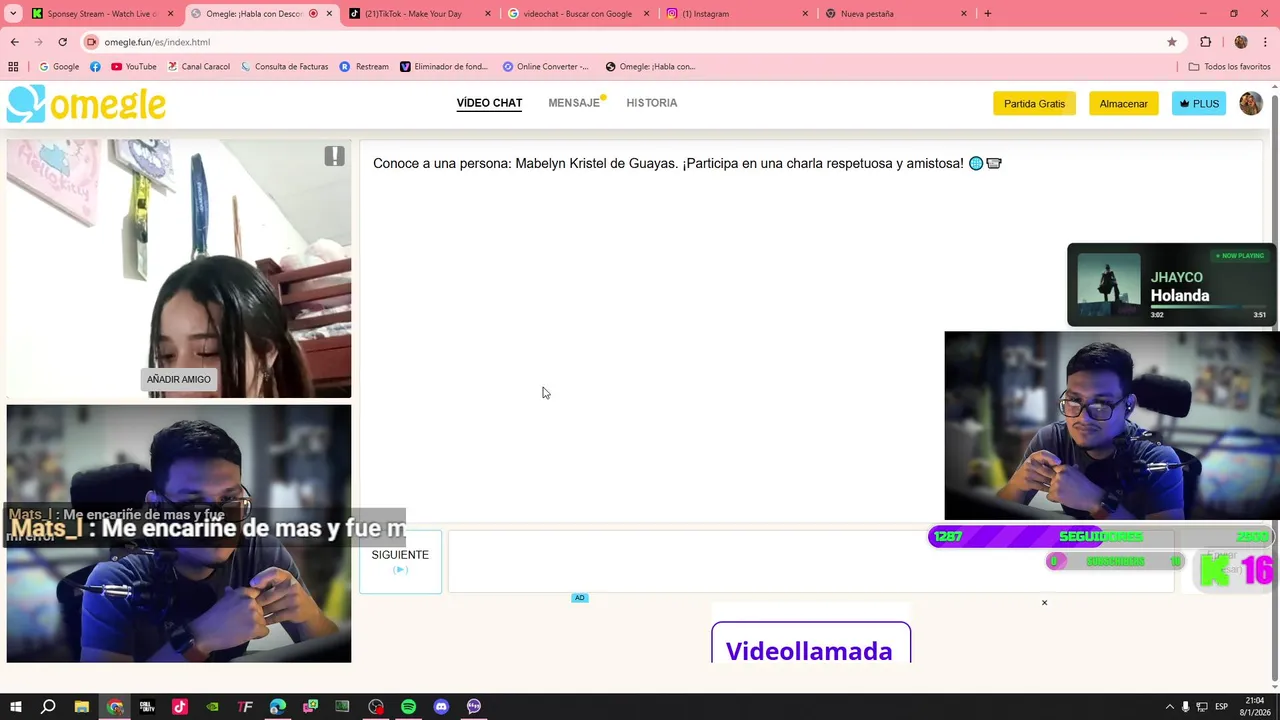The height and width of the screenshot is (720, 1280).
Task: Click the Videollamada ad banner
Action: pyautogui.click(x=811, y=643)
